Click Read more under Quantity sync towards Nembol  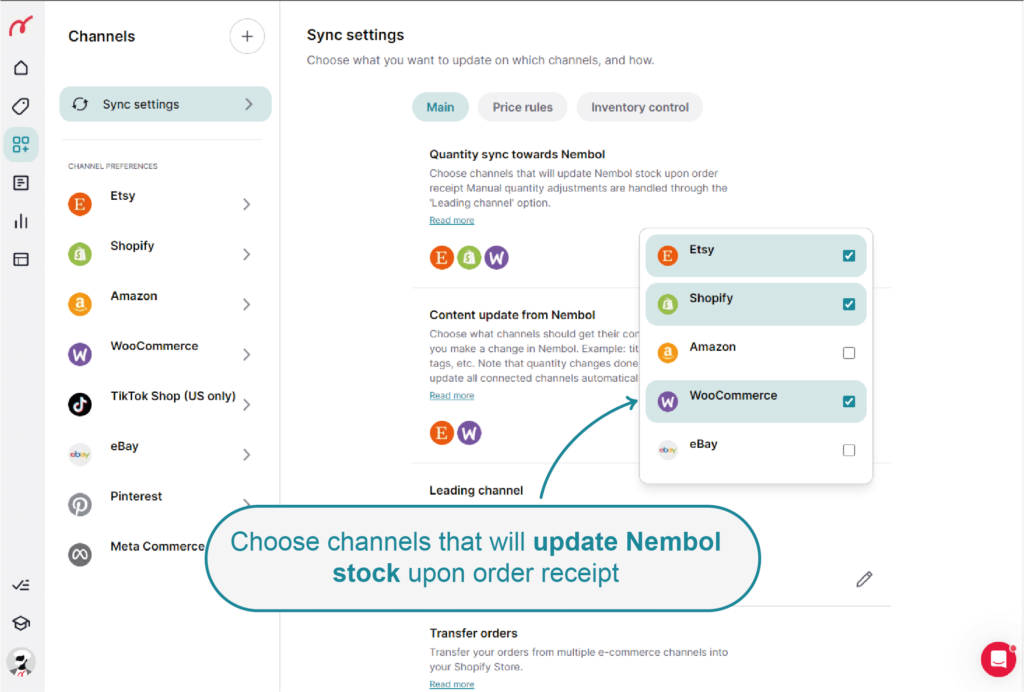tap(451, 219)
